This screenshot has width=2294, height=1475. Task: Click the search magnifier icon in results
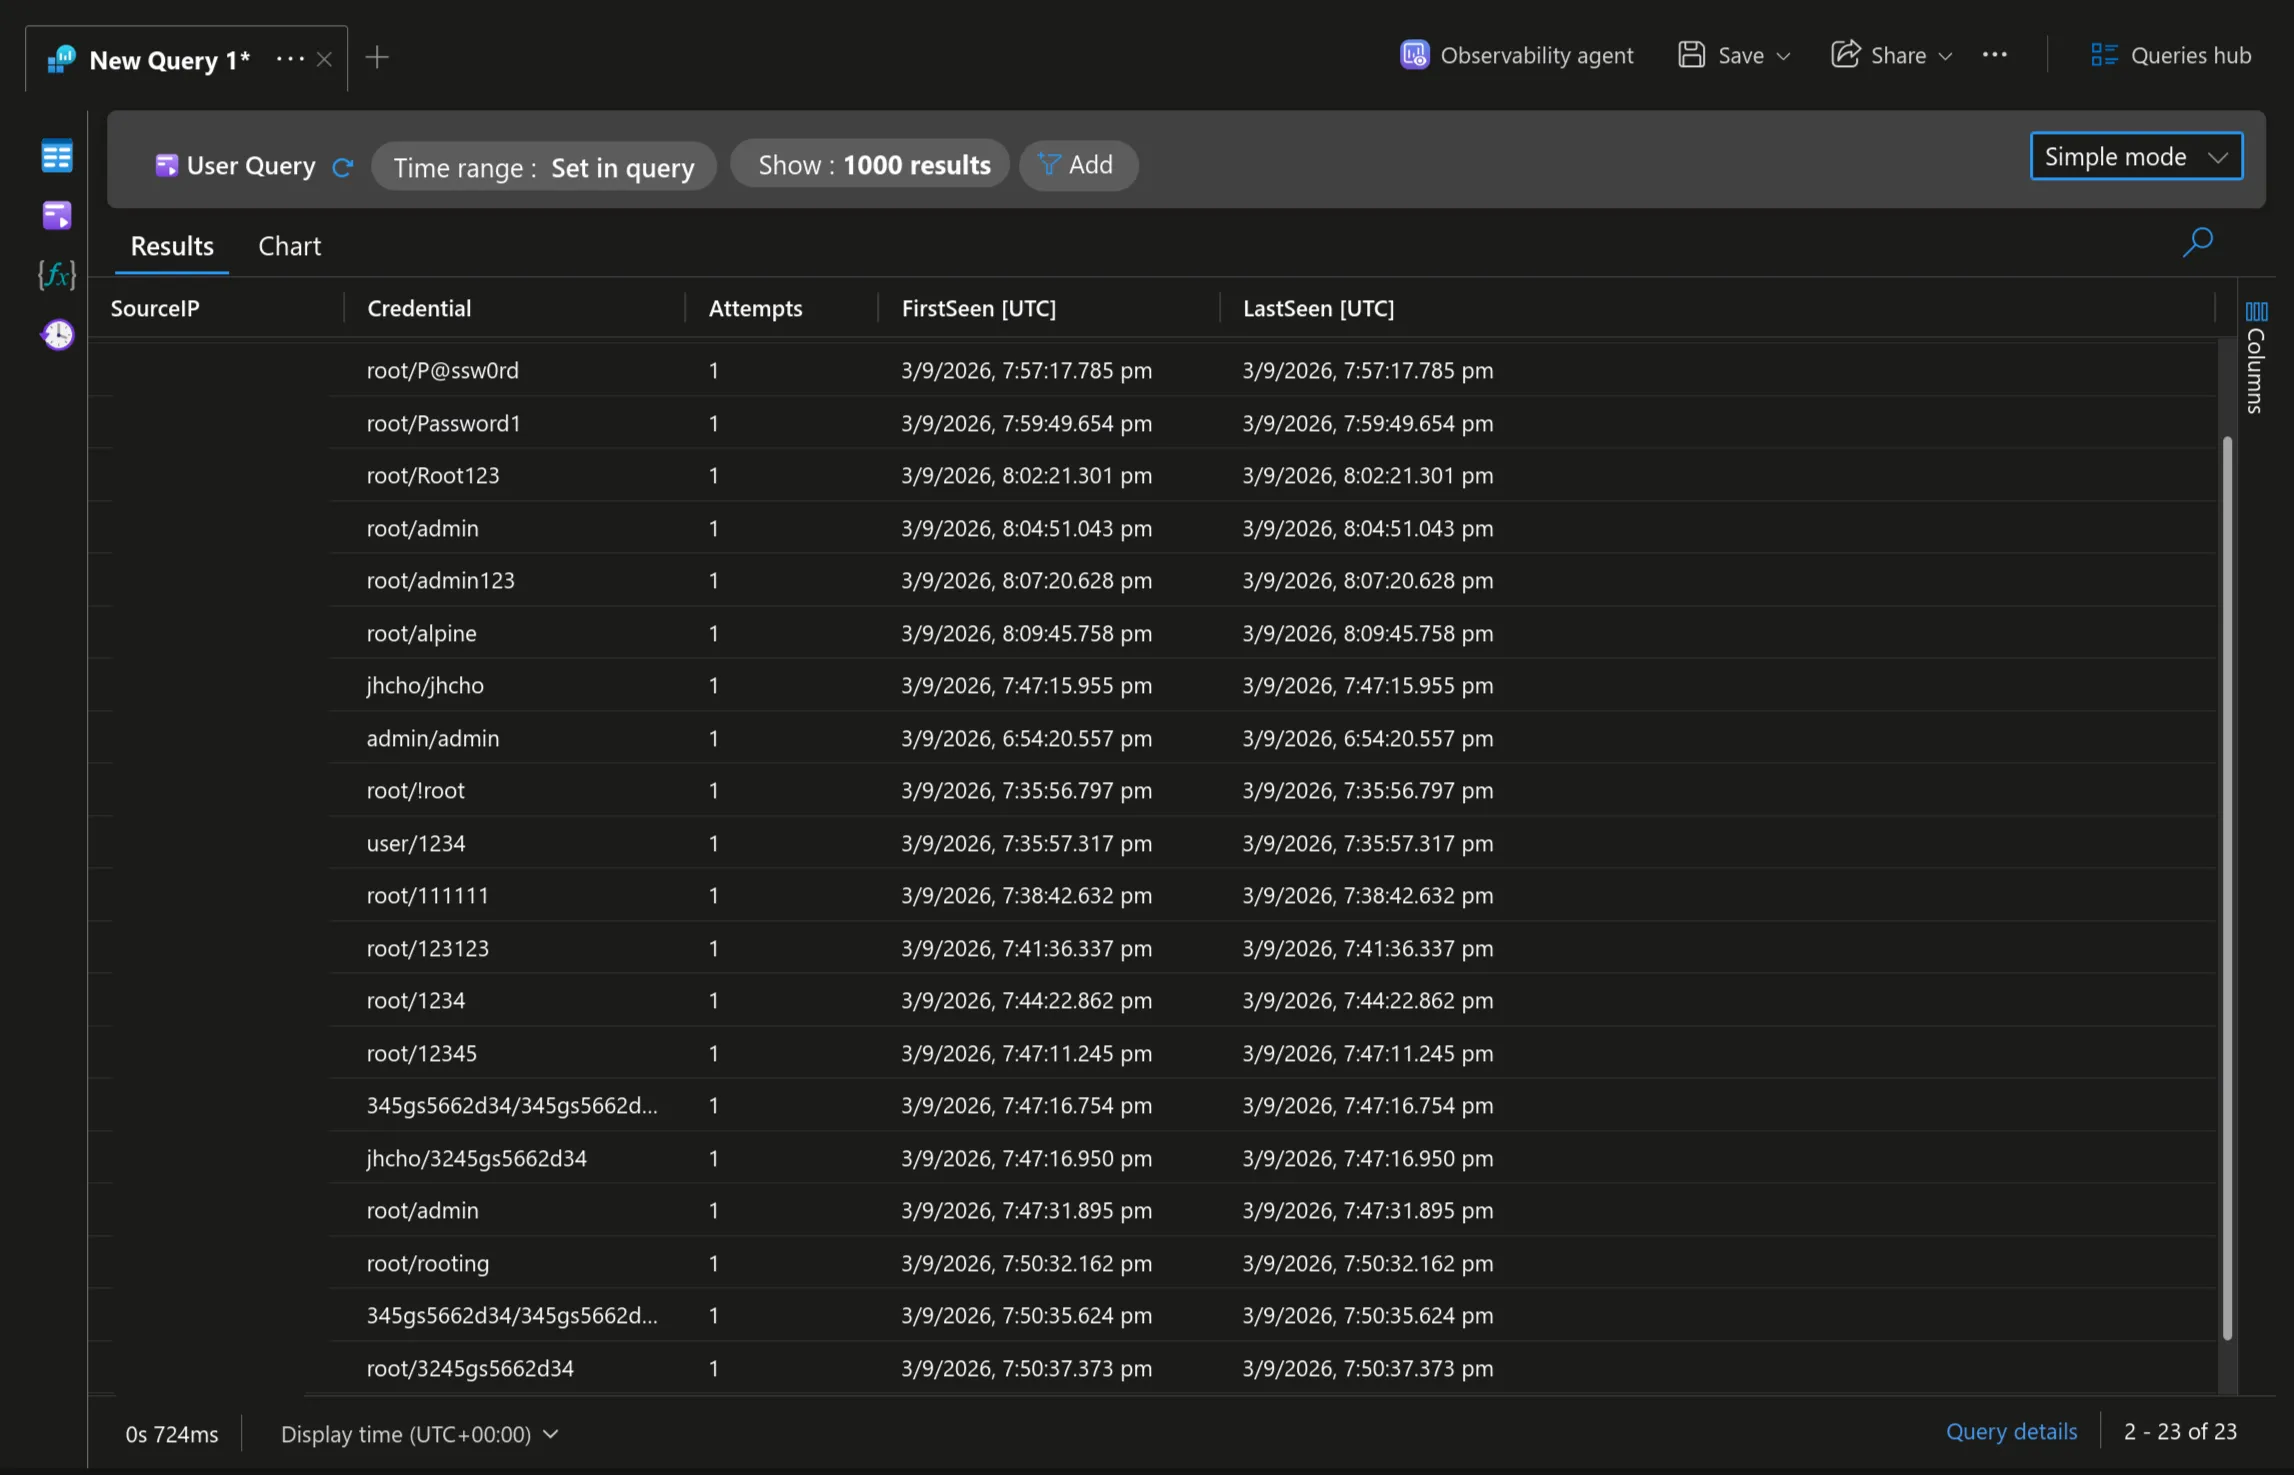click(2197, 242)
